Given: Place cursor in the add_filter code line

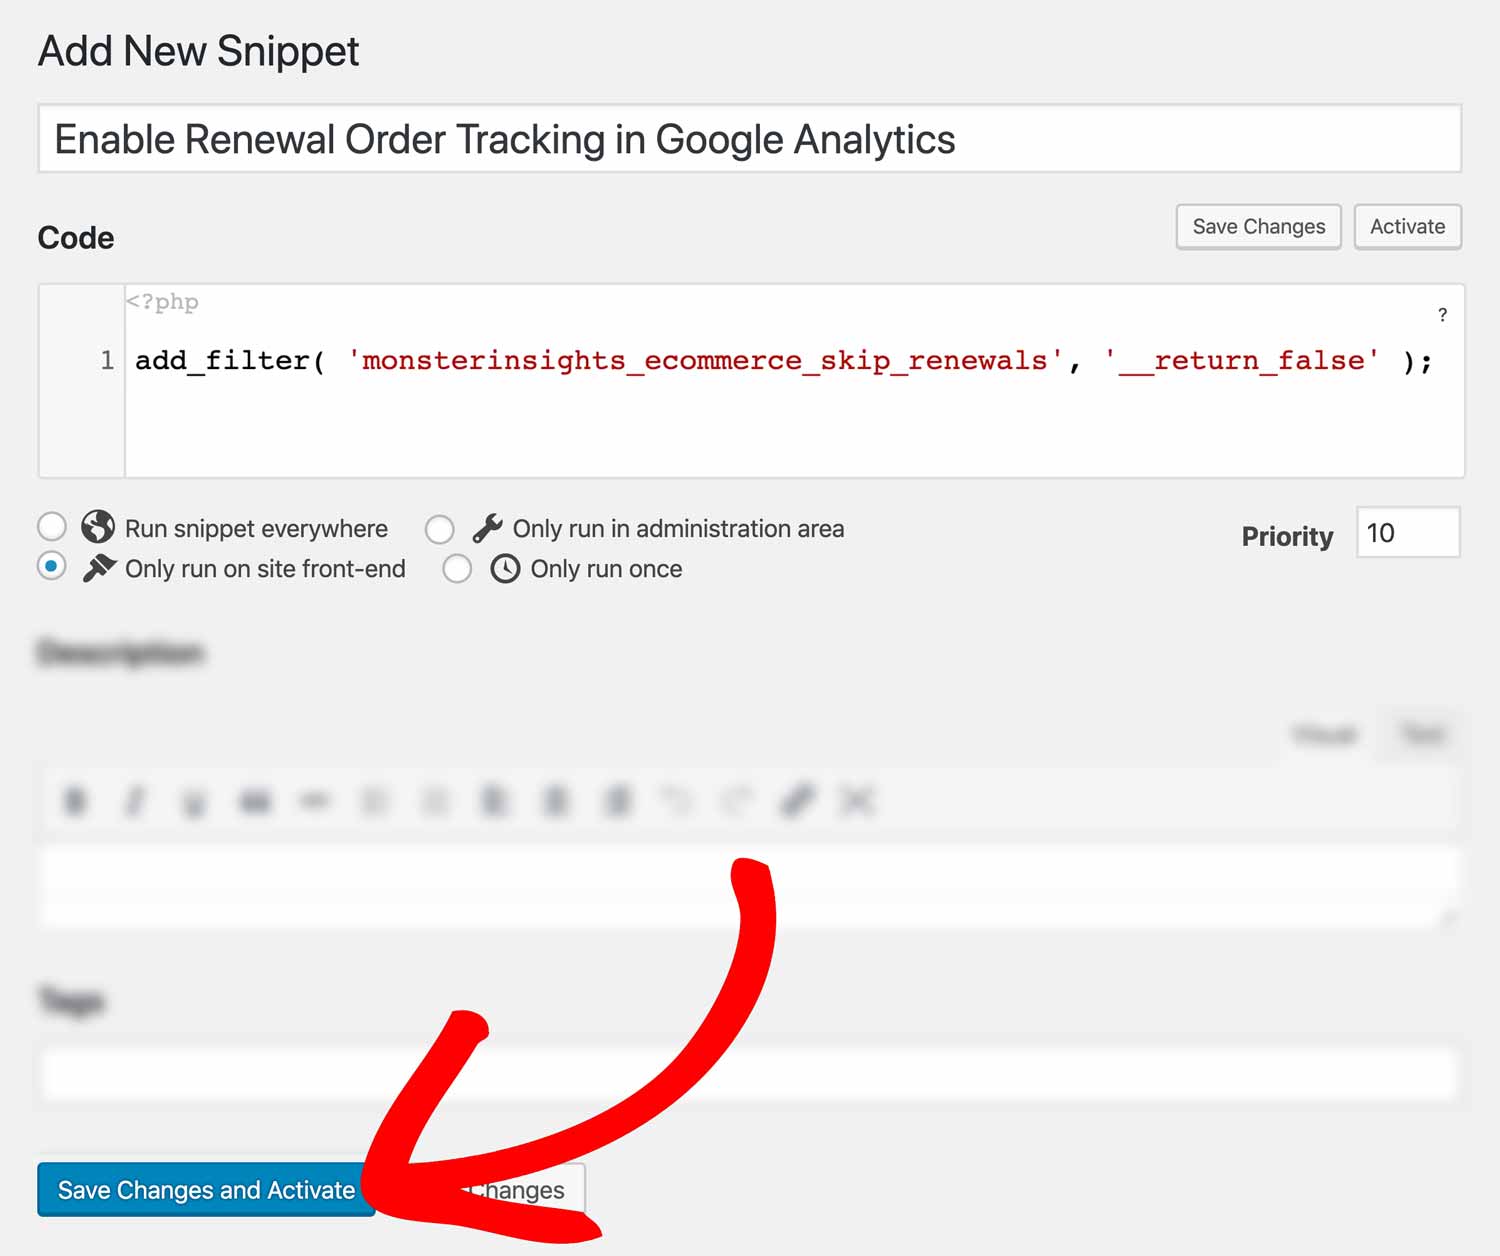Looking at the screenshot, I should [x=784, y=360].
